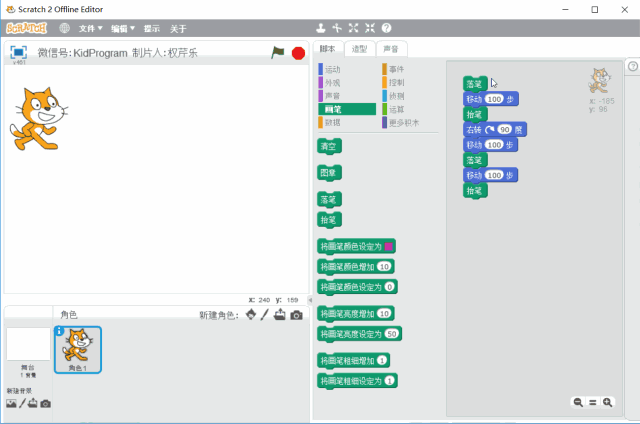This screenshot has height=424, width=640.
Task: Click the green flag to run
Action: tap(278, 52)
